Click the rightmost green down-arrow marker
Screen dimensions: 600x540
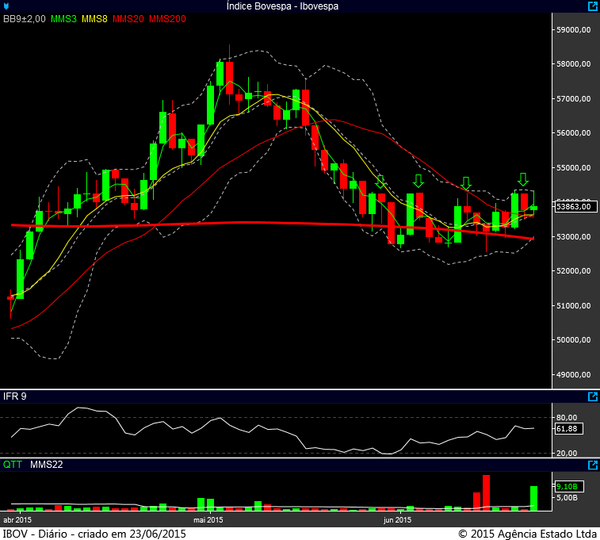(x=522, y=180)
